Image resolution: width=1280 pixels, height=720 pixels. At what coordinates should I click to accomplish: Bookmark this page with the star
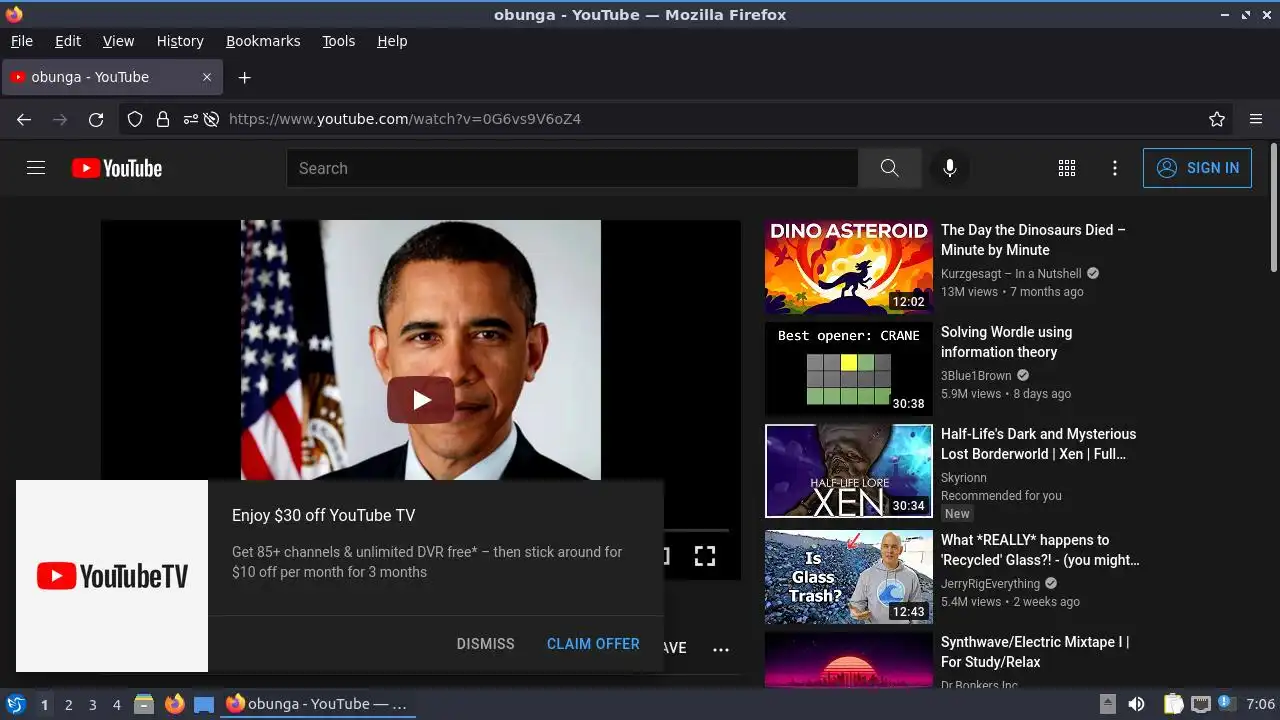point(1217,119)
